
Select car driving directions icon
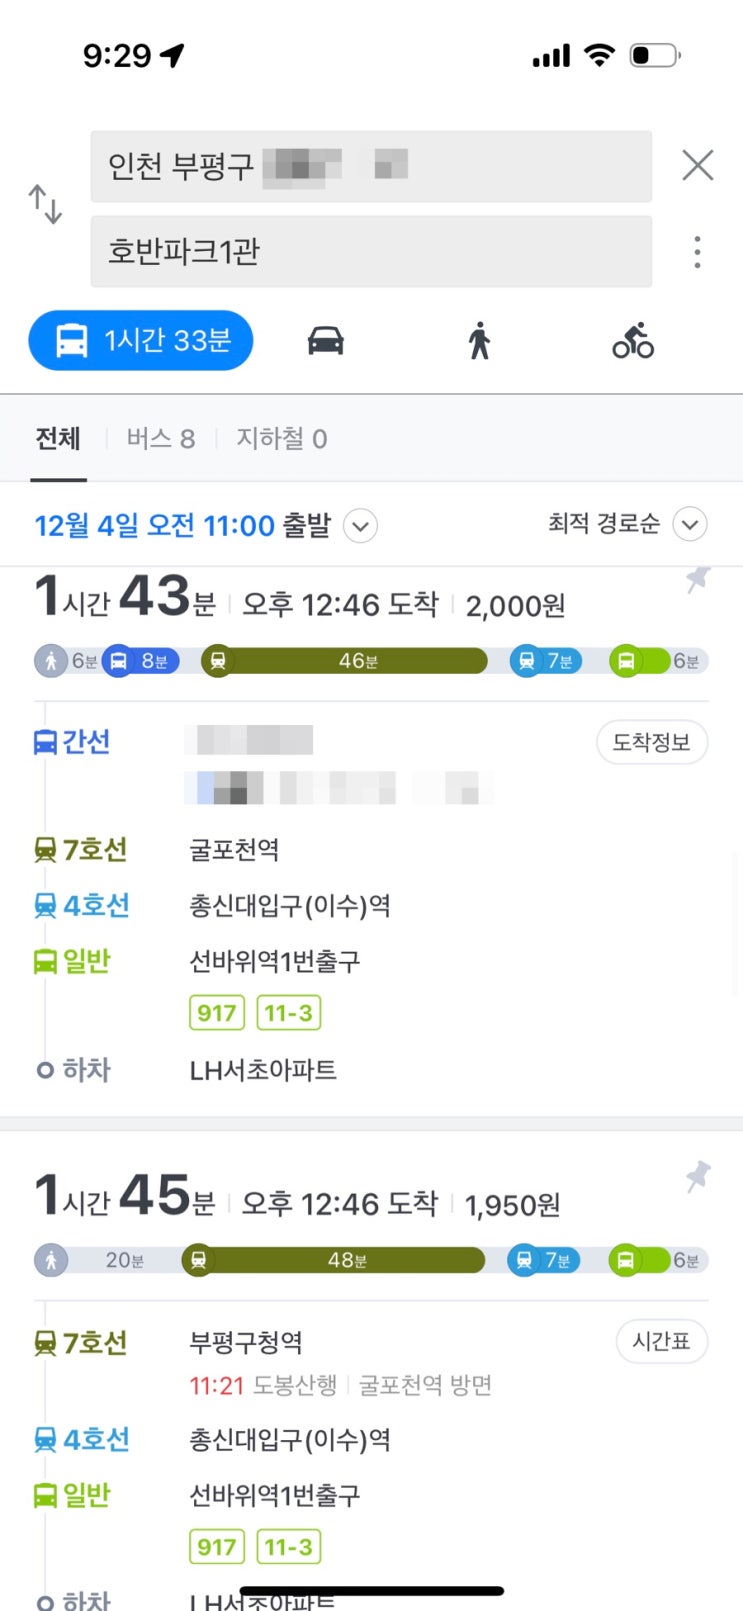325,341
